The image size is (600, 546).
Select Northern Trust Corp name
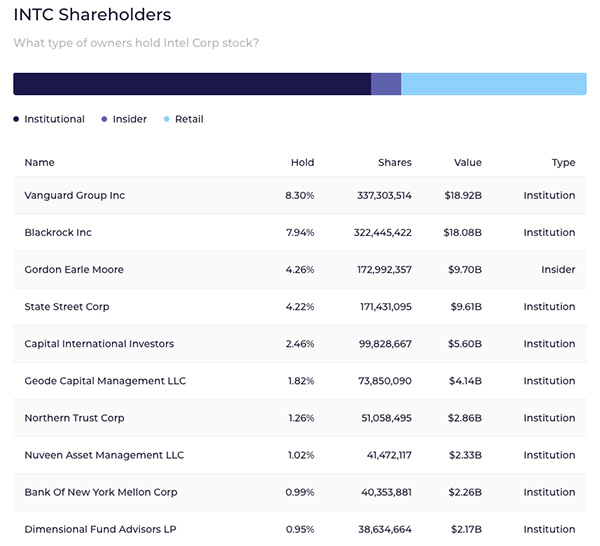74,418
